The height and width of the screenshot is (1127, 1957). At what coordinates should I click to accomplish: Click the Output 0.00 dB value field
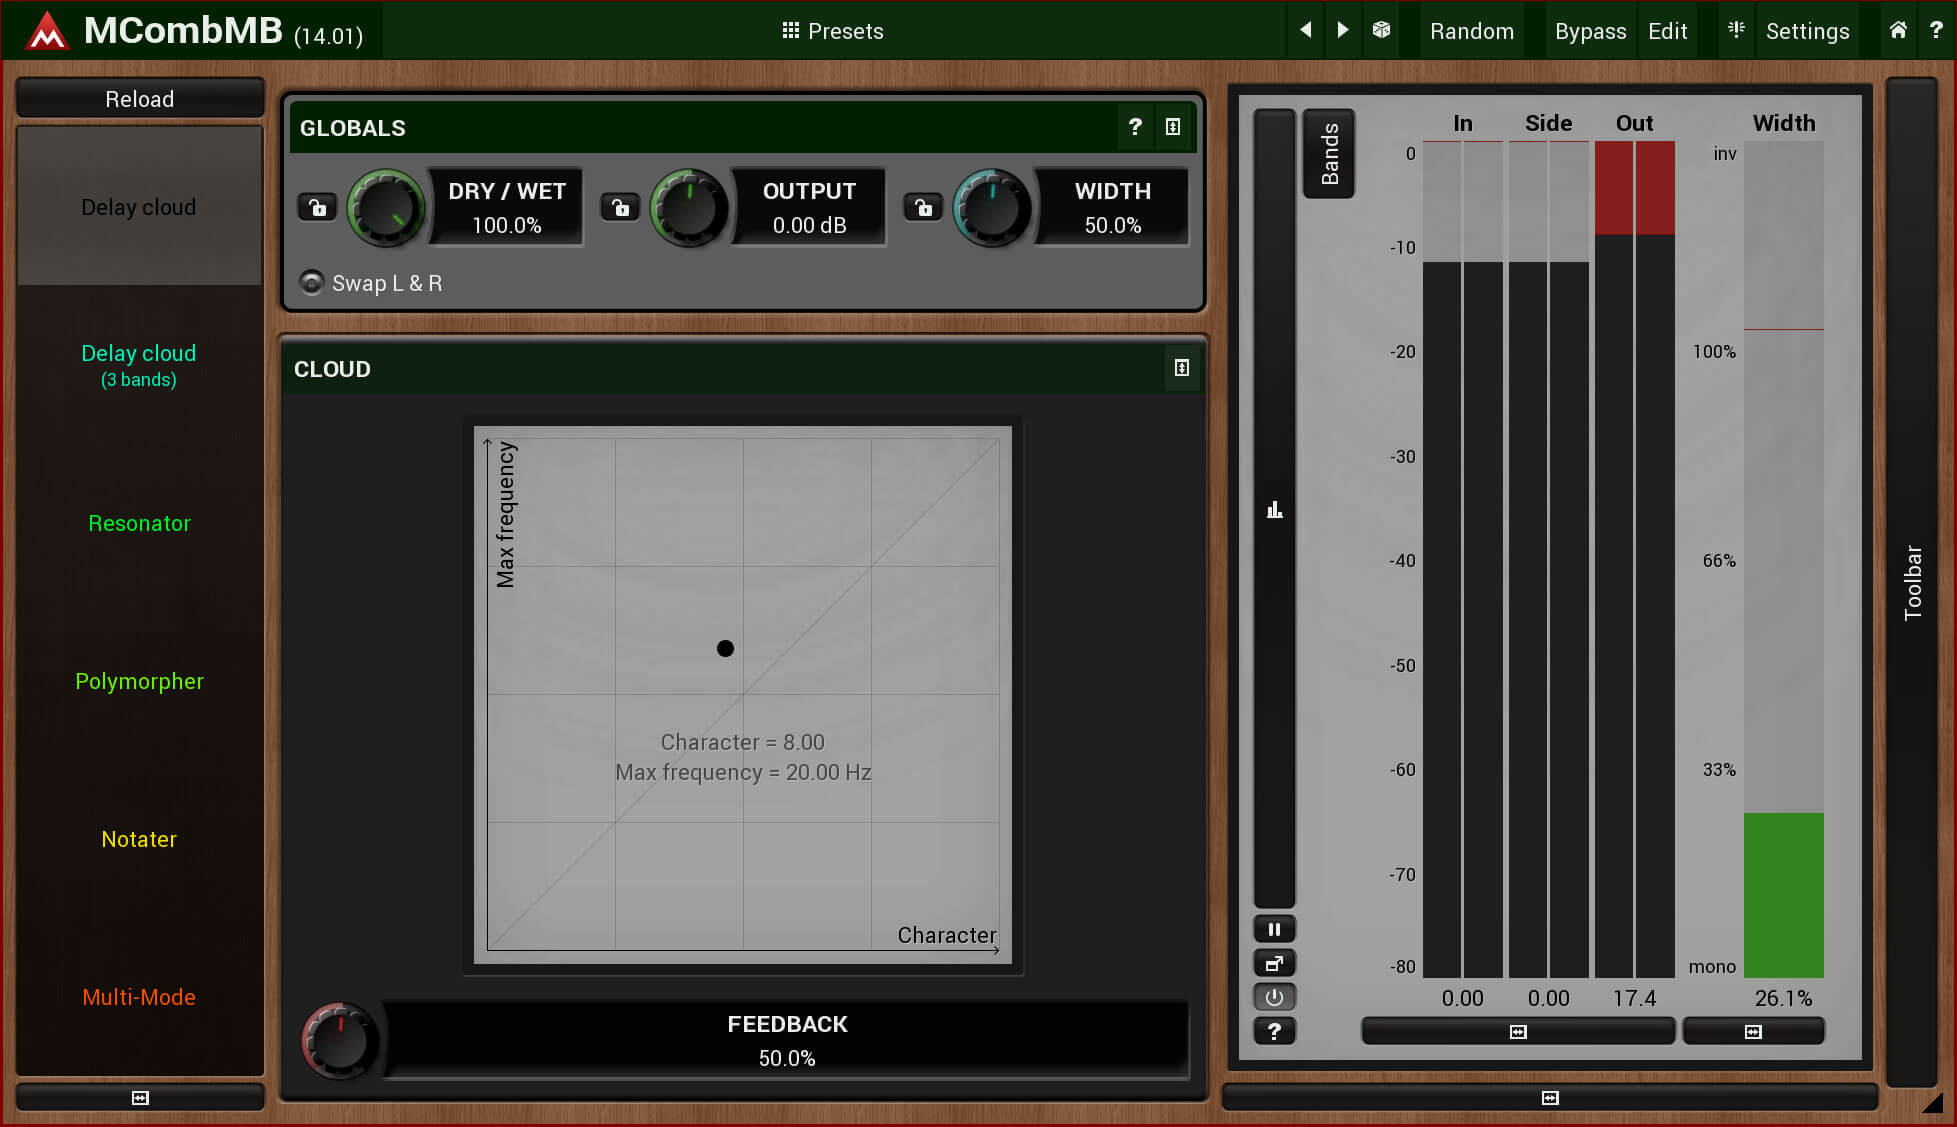809,207
